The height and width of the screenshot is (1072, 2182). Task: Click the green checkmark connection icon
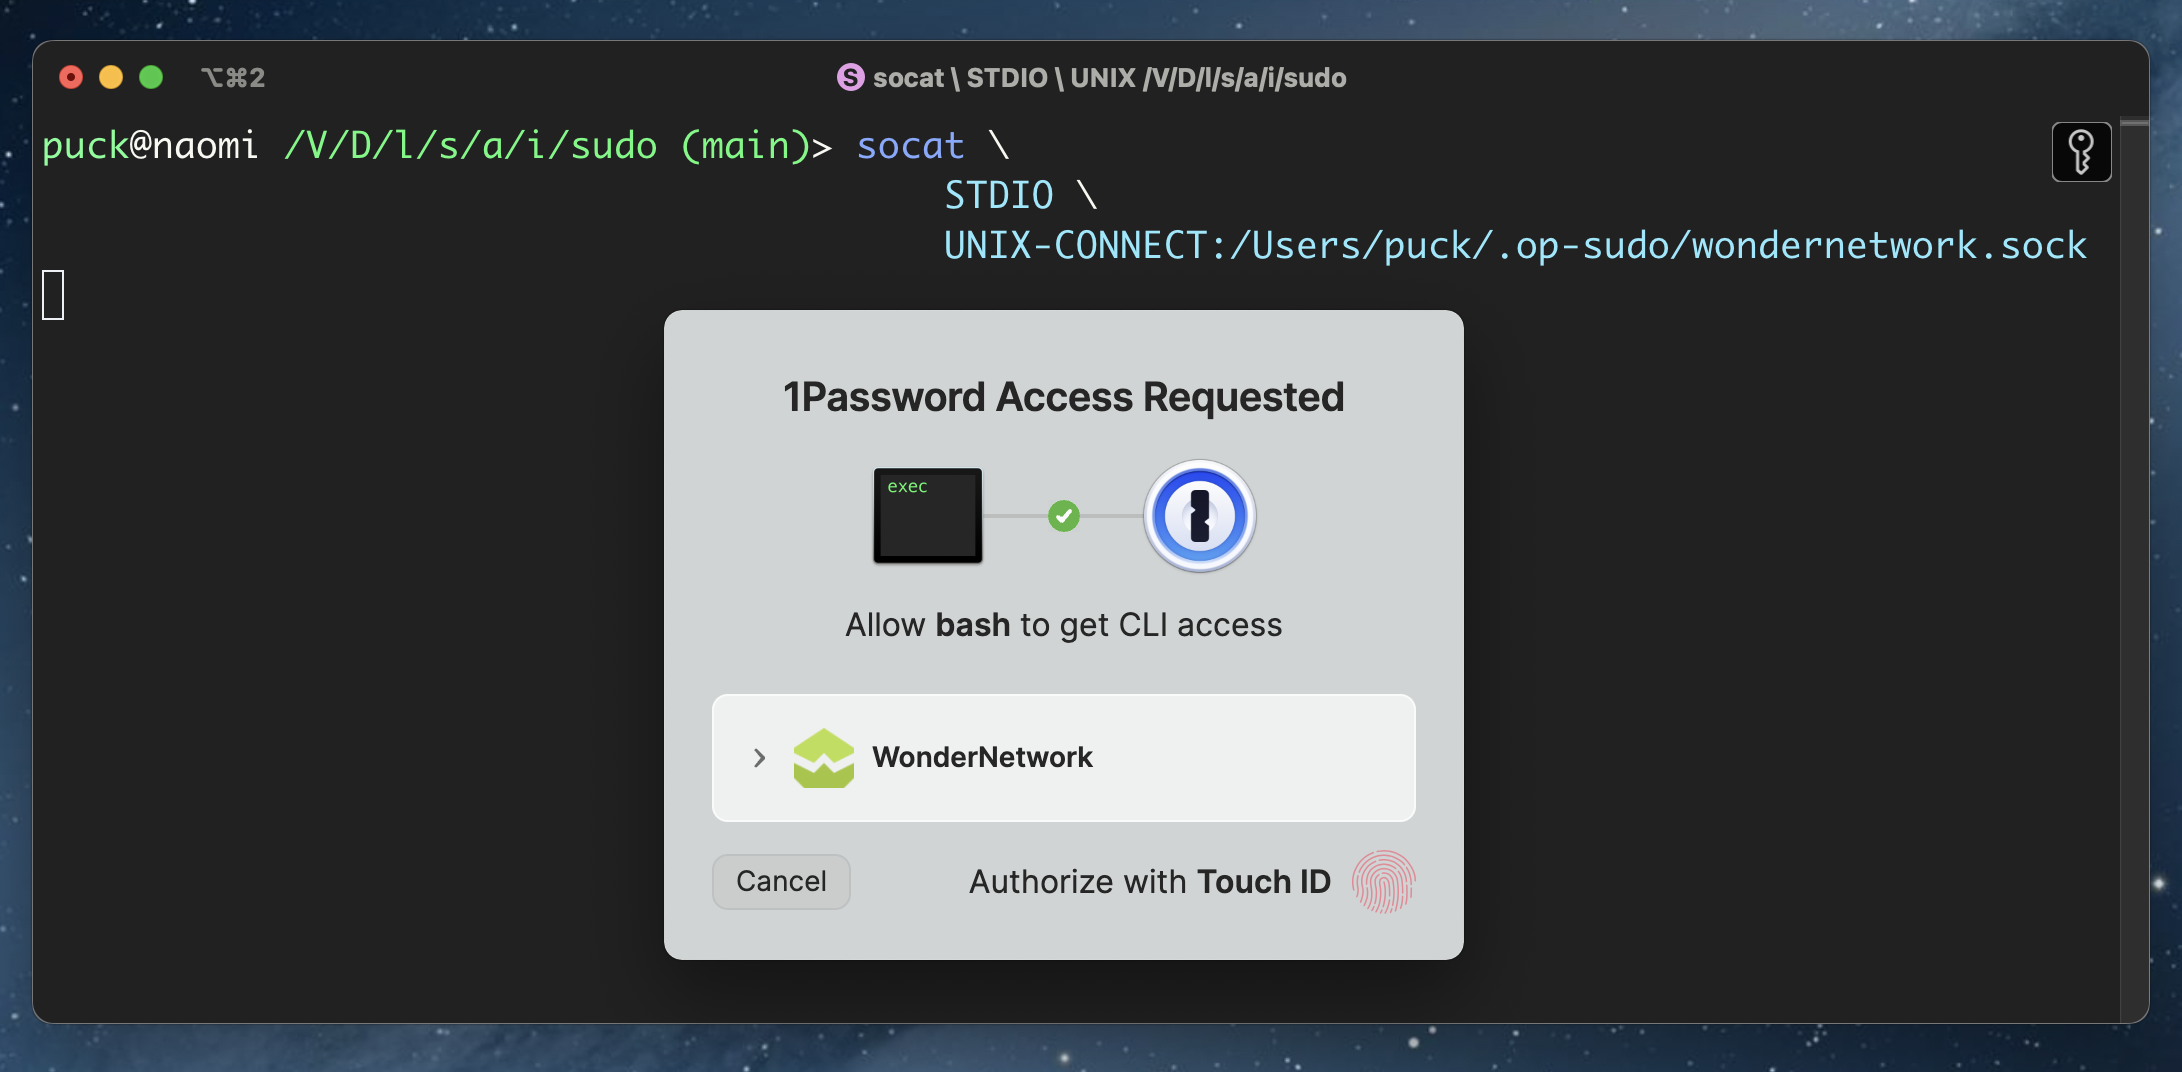(x=1063, y=516)
